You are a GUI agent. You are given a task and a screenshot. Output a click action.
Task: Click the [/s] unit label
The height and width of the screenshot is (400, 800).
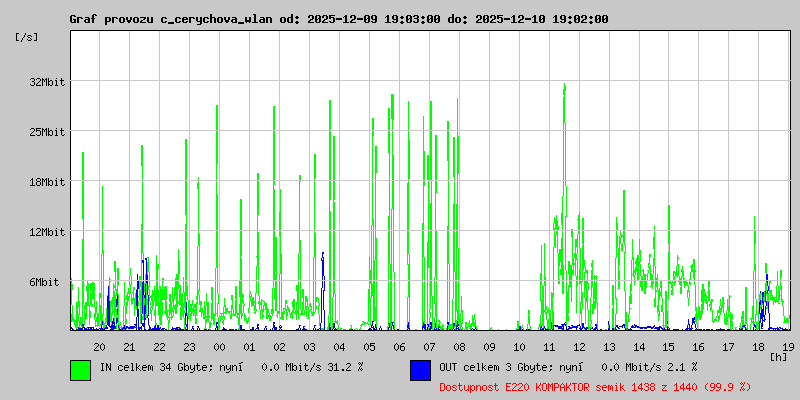pyautogui.click(x=27, y=37)
